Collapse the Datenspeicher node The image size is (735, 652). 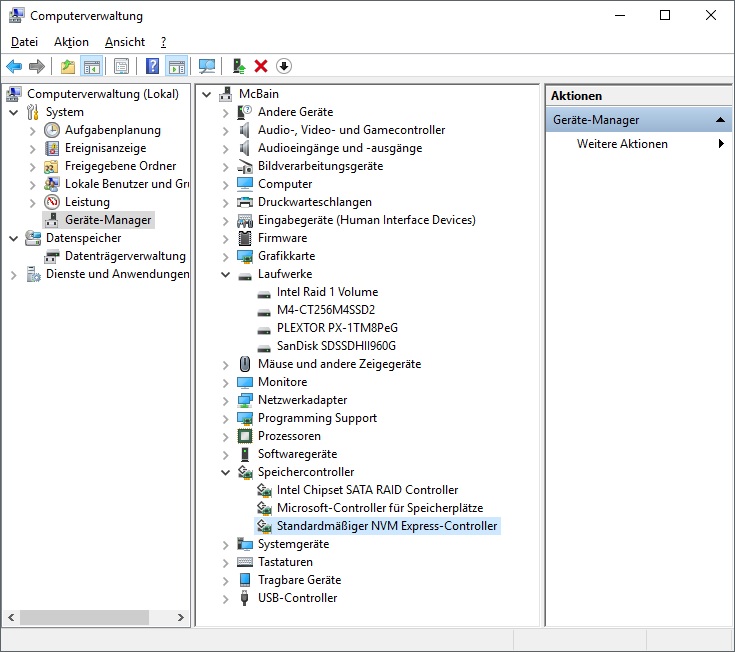click(14, 239)
